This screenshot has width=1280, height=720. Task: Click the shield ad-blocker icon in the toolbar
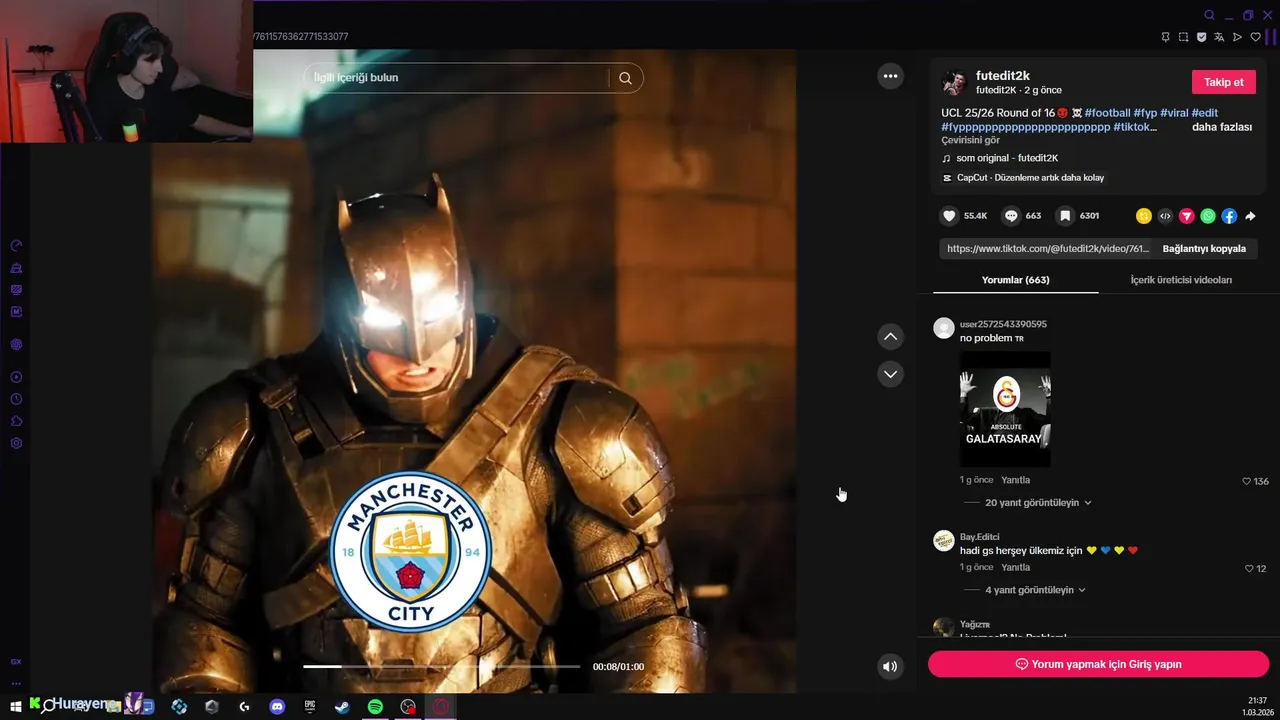point(1201,37)
